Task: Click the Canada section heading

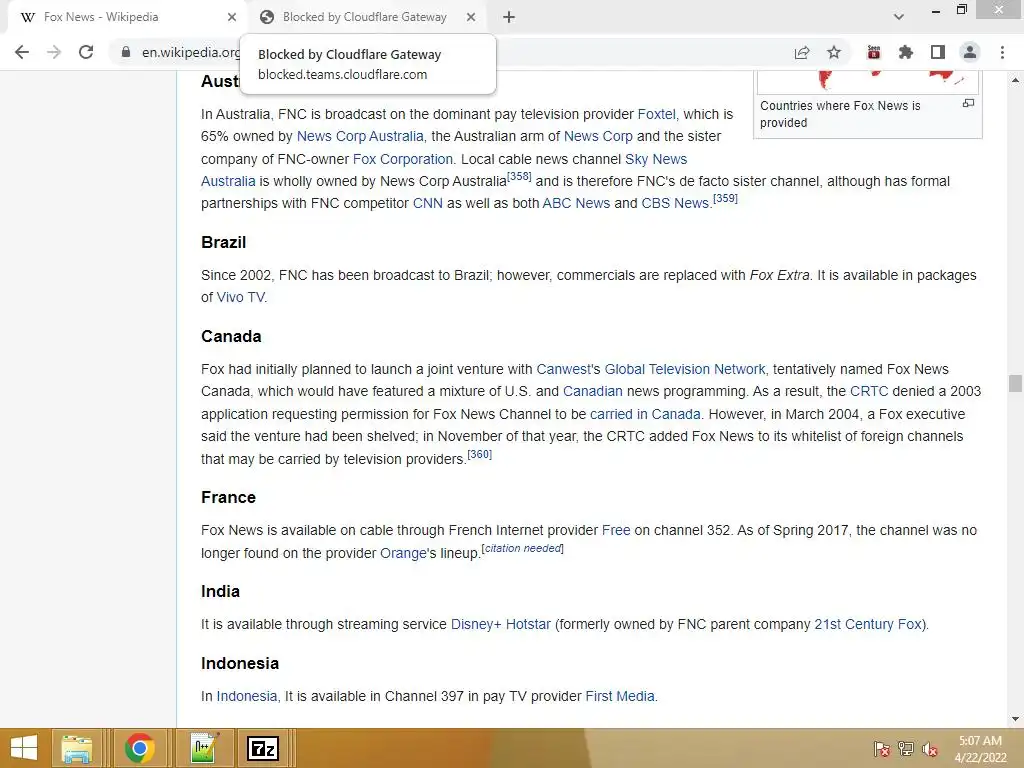Action: pyautogui.click(x=231, y=336)
